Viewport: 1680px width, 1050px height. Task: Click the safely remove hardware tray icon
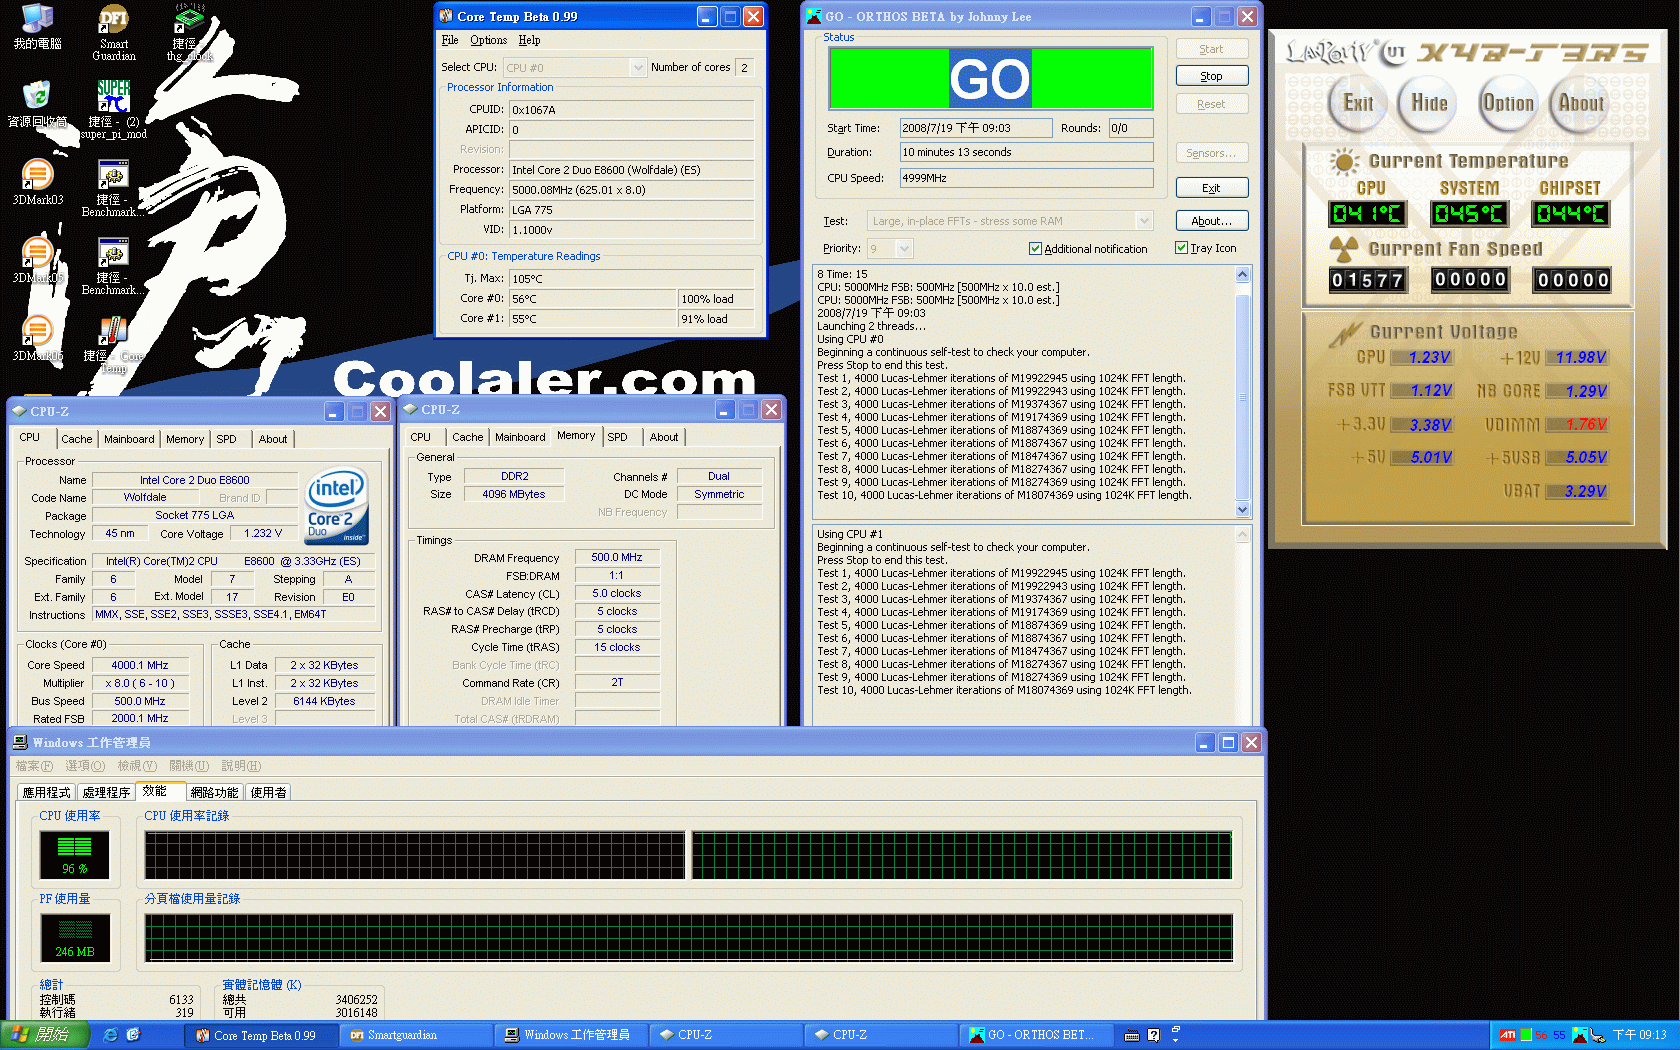click(1598, 1035)
